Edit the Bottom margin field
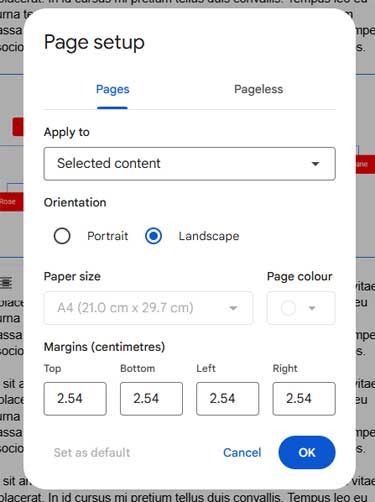The image size is (375, 502). coord(151,399)
